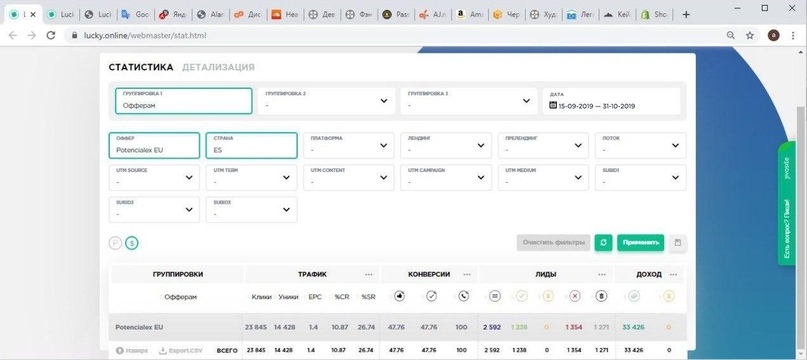Open the Группировка 1 field

184,100
